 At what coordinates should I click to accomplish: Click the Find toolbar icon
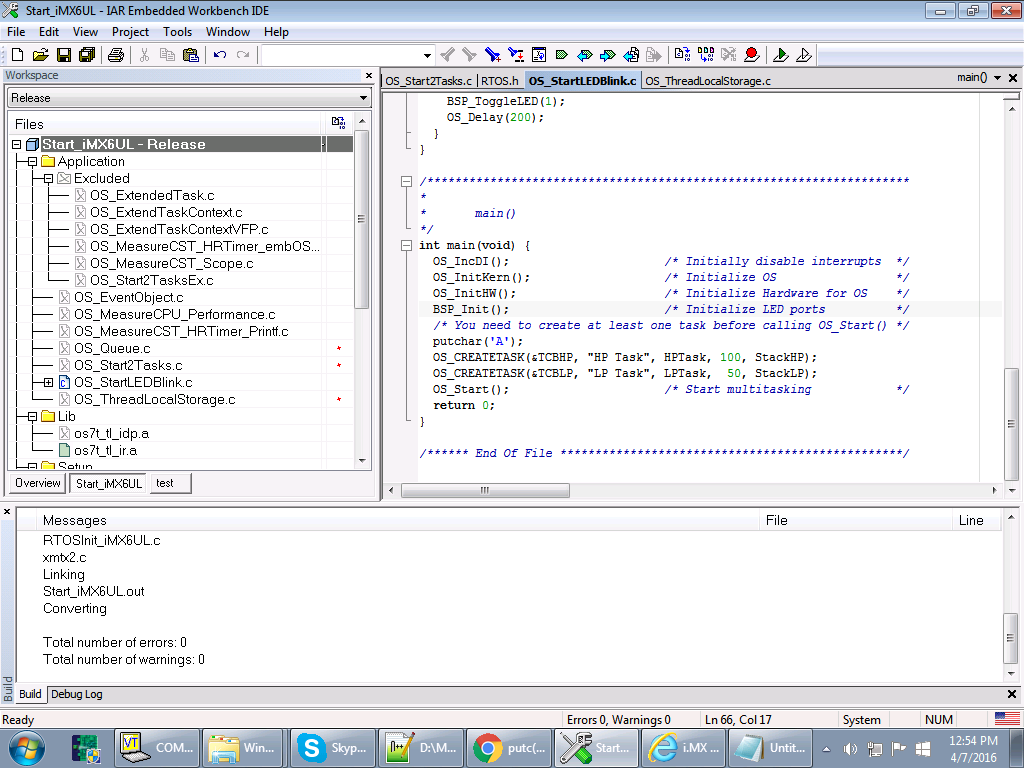pos(492,55)
